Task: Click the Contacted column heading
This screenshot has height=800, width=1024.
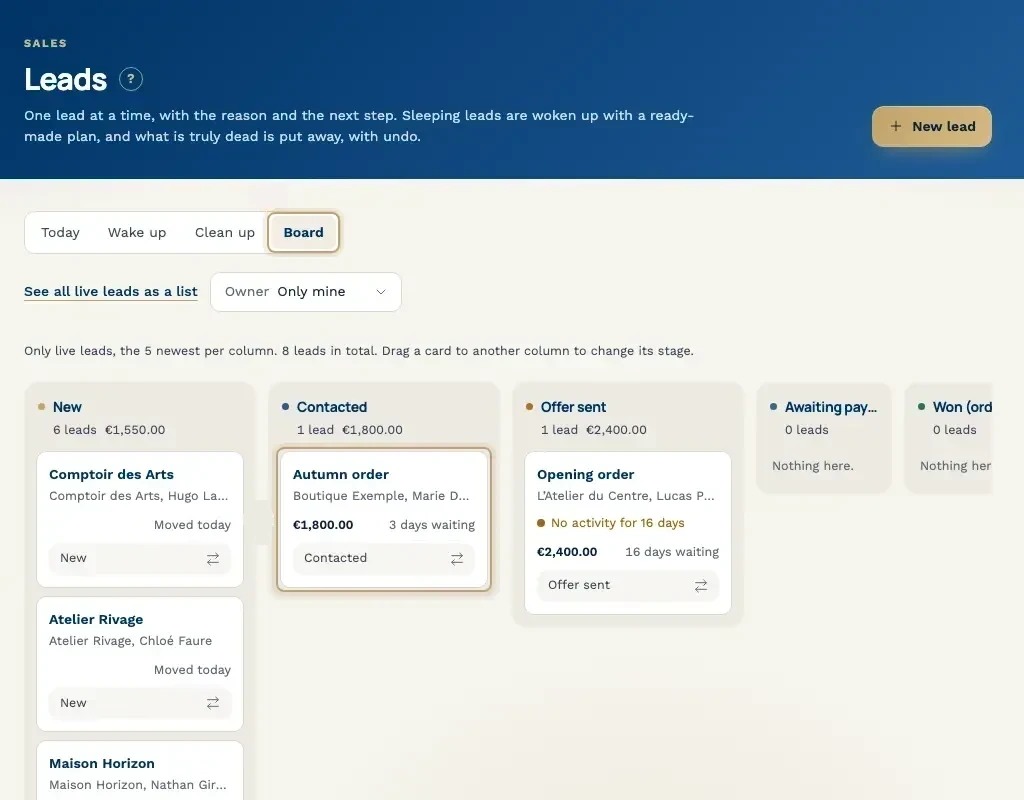Action: point(332,407)
